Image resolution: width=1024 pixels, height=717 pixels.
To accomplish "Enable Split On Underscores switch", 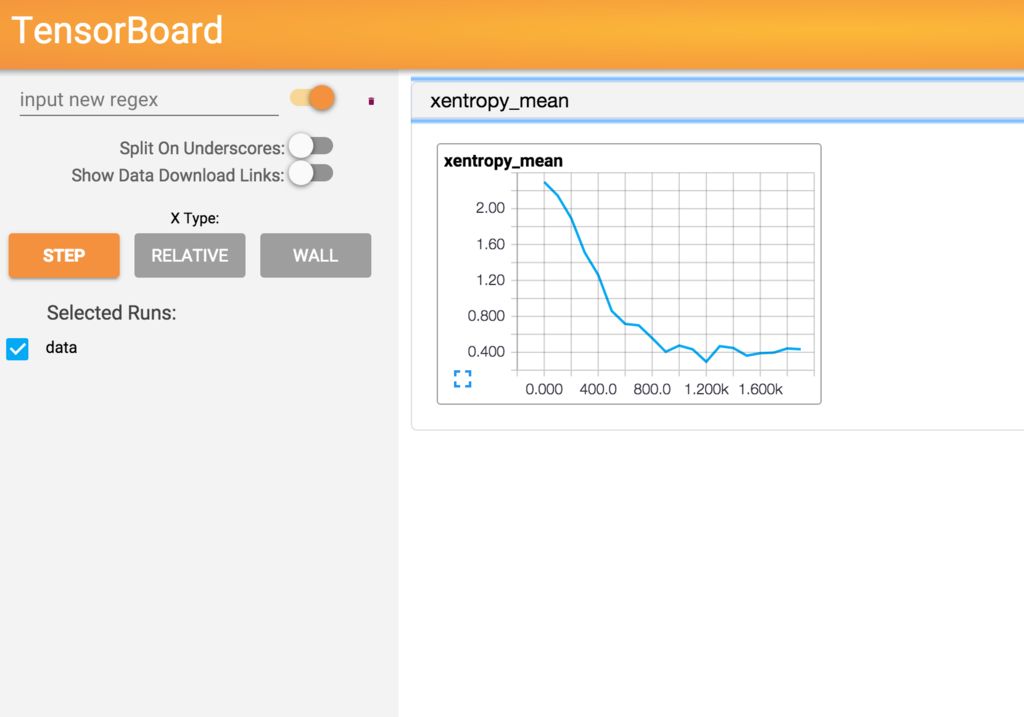I will coord(311,146).
